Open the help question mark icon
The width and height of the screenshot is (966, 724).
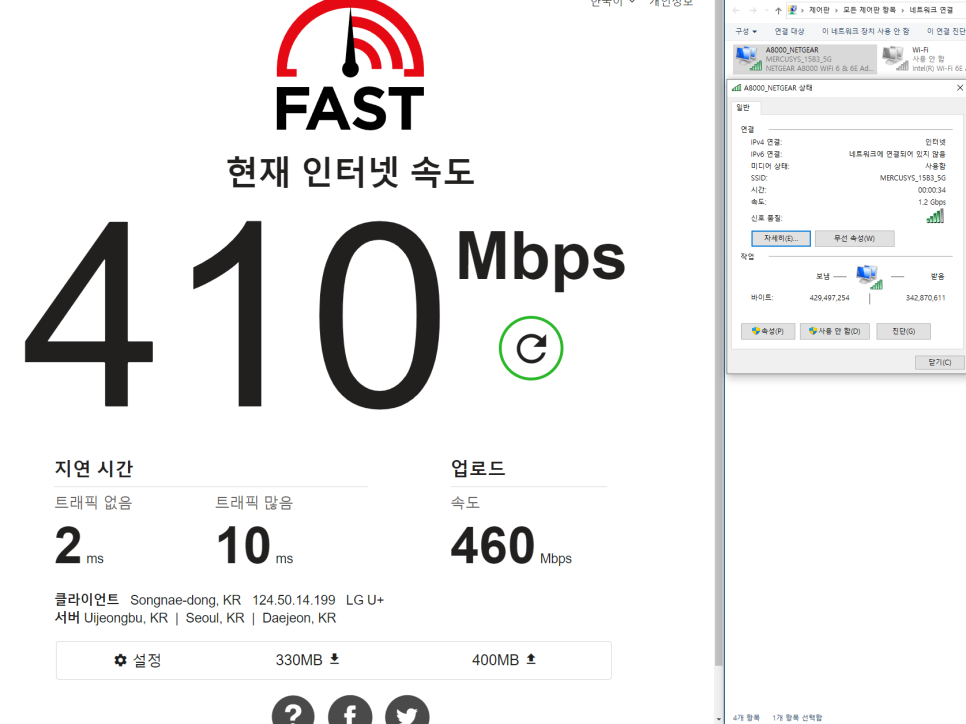(292, 713)
